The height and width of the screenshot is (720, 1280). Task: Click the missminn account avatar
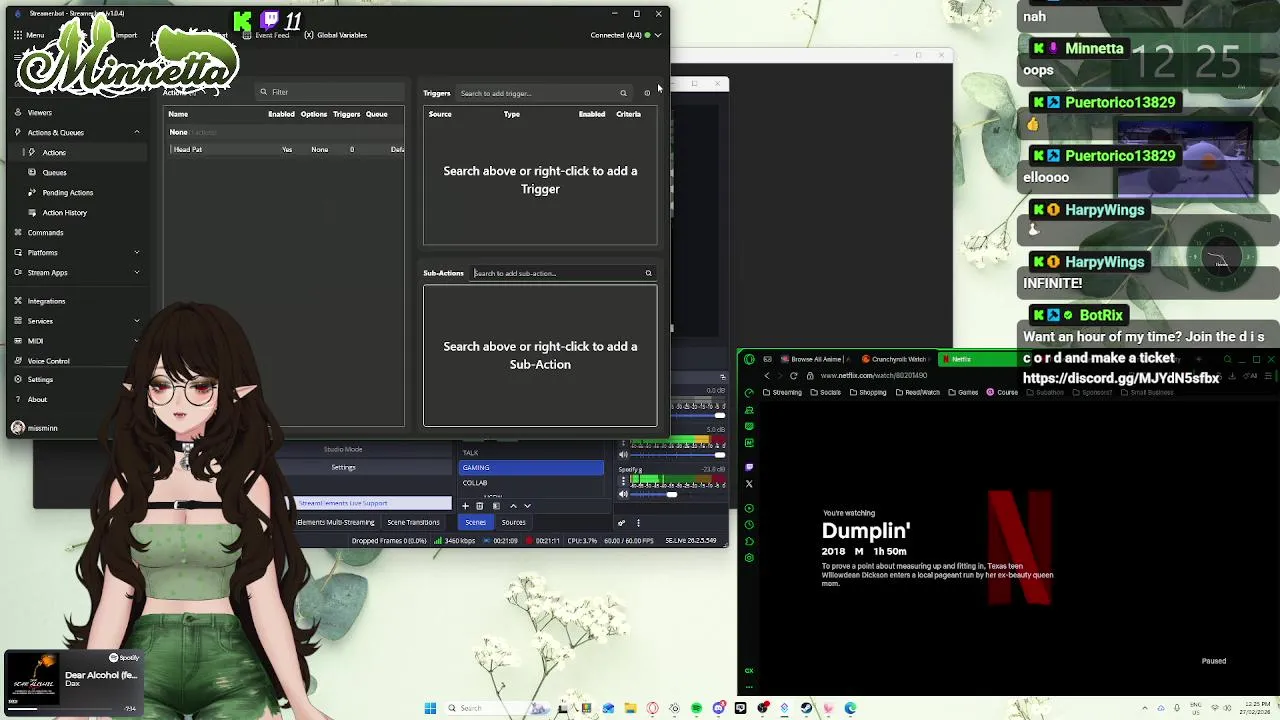click(18, 428)
